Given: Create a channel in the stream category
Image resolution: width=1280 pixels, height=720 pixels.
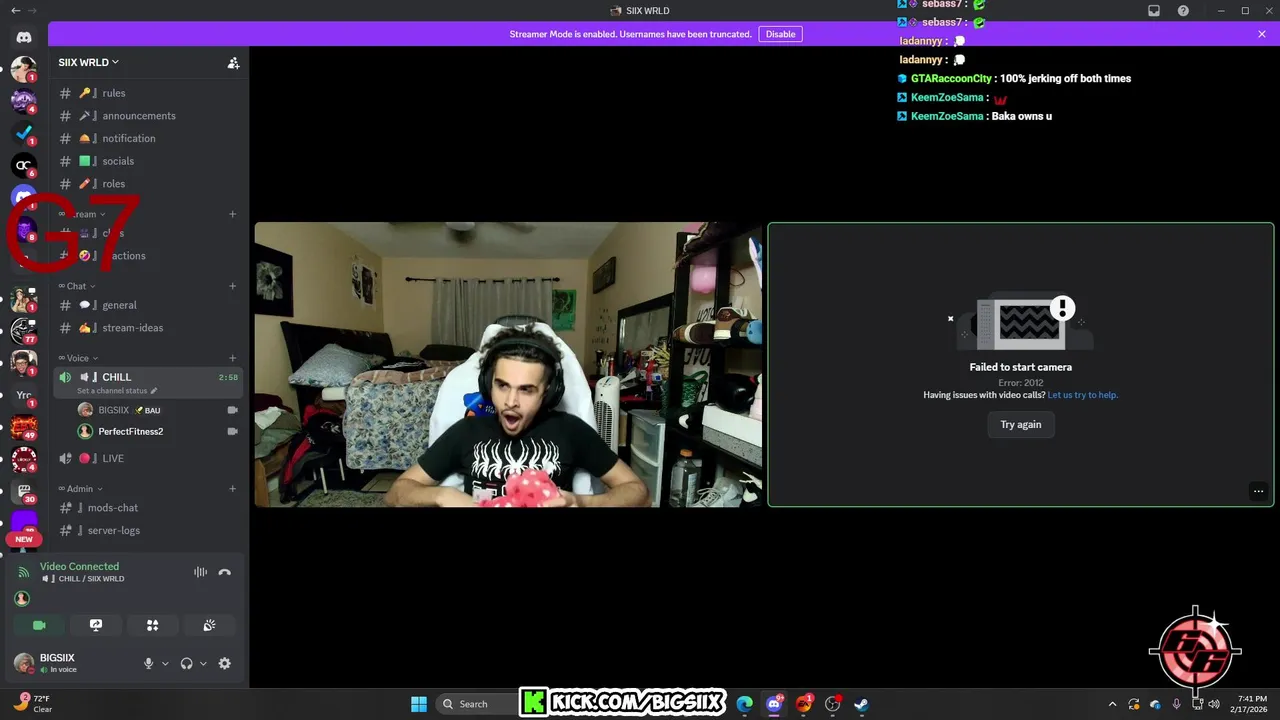Looking at the screenshot, I should click(233, 214).
